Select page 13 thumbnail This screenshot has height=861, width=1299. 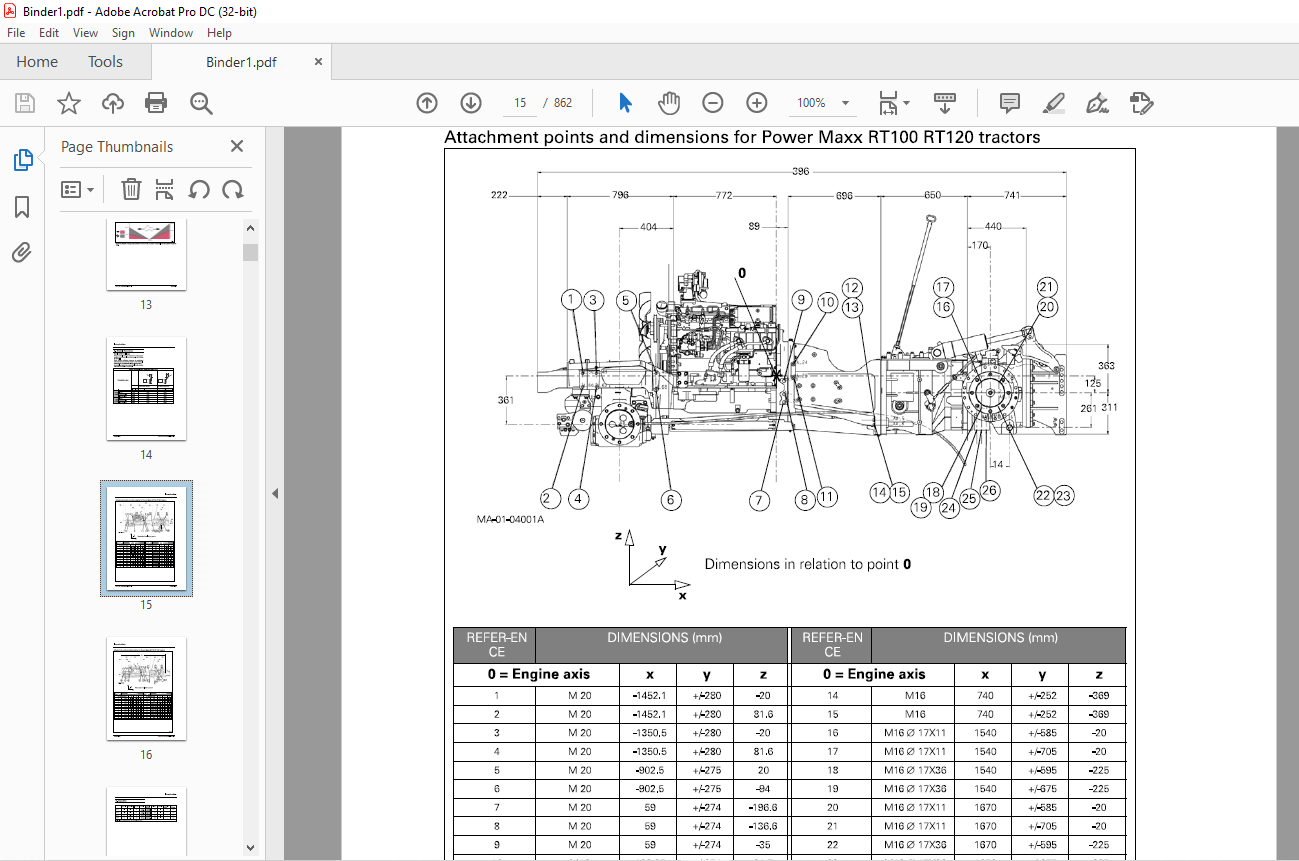click(146, 256)
